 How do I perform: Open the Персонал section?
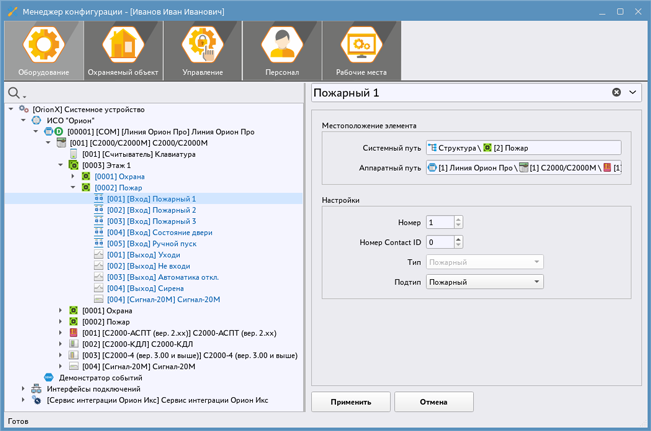point(281,50)
